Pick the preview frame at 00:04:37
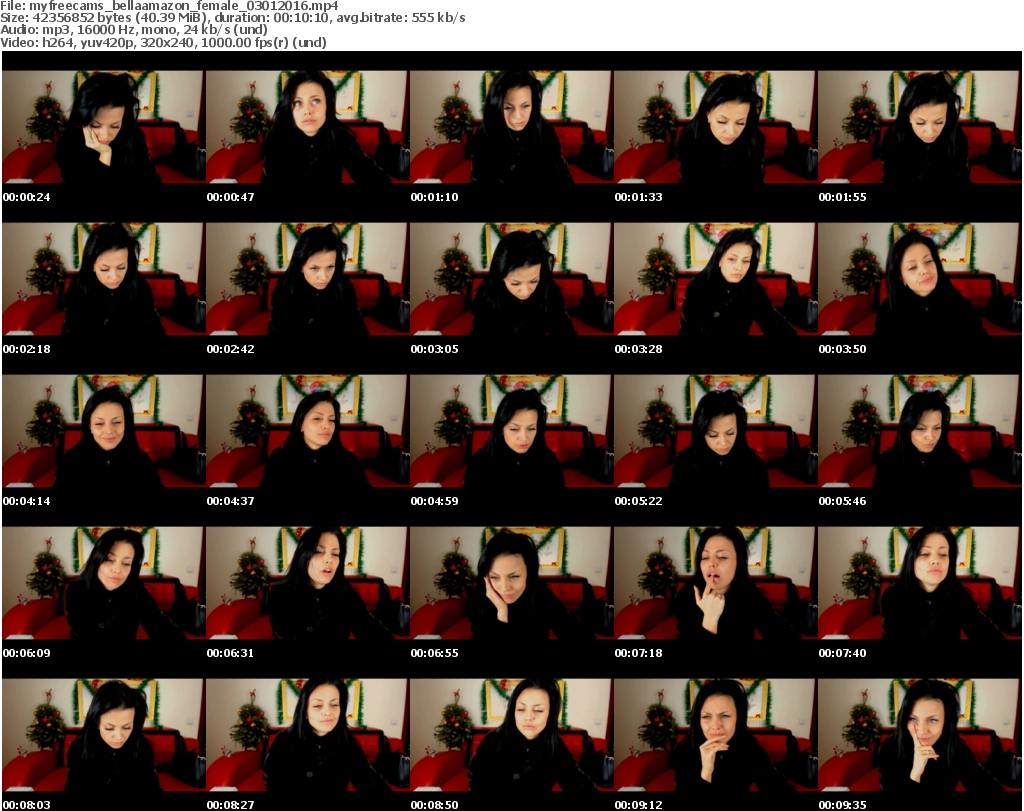The image size is (1024, 811). [x=308, y=432]
